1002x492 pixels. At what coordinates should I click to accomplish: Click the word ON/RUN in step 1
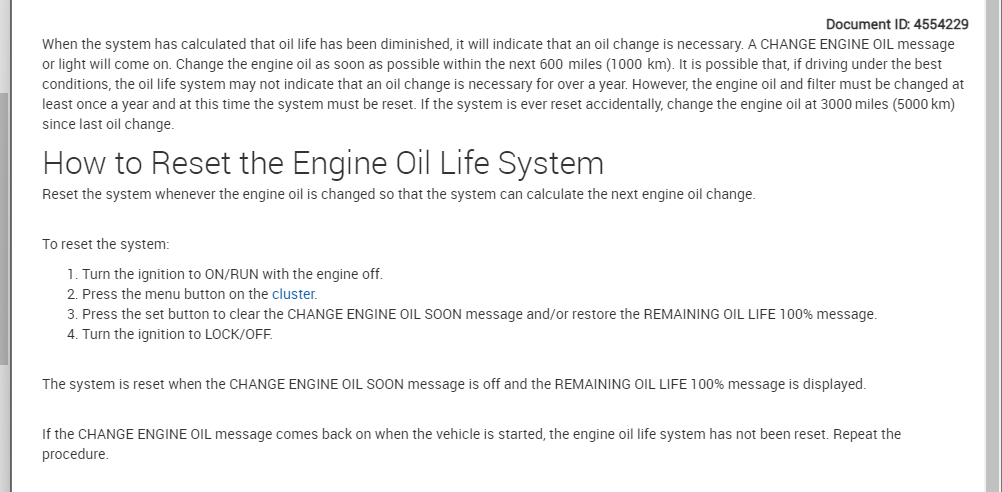[205, 274]
